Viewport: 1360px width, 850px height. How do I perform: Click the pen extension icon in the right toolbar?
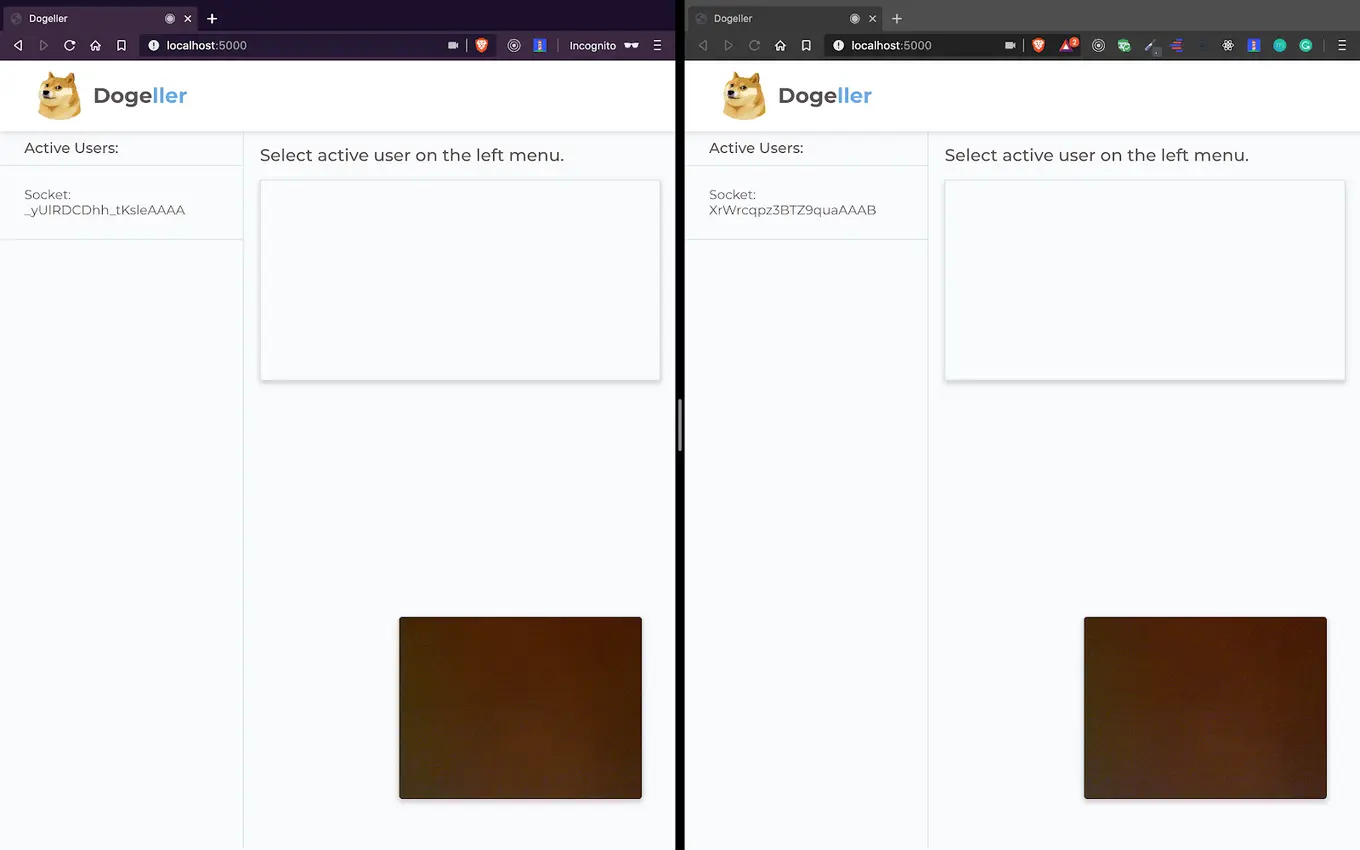1150,45
